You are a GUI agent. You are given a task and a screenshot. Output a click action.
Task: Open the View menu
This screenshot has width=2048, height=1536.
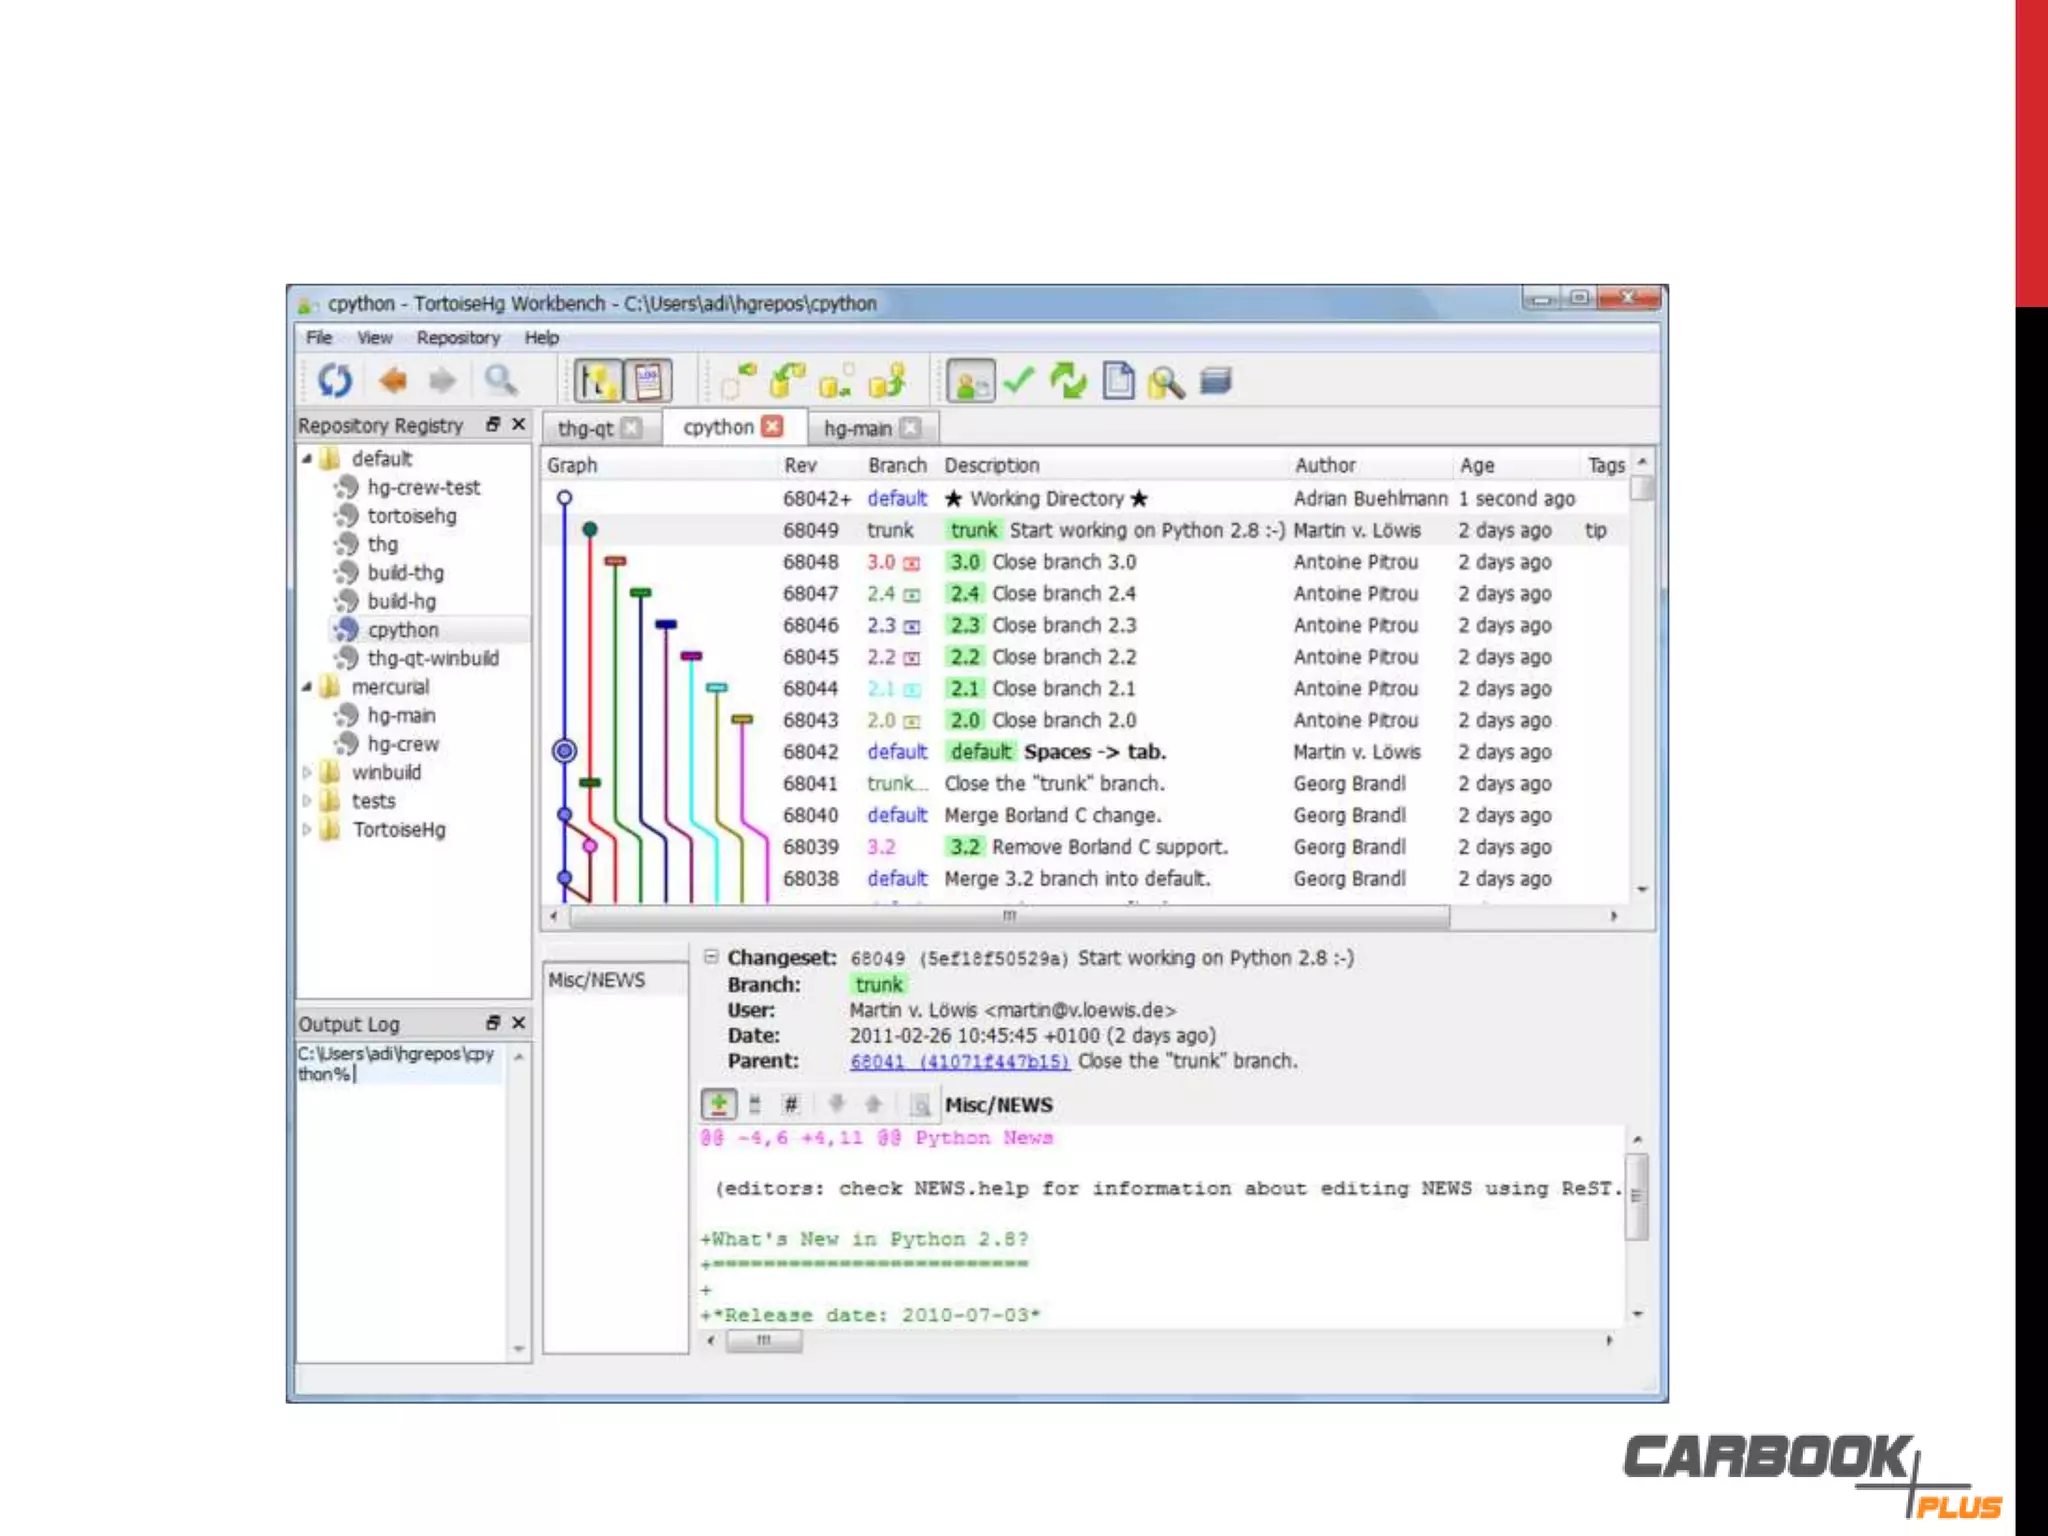[x=374, y=337]
